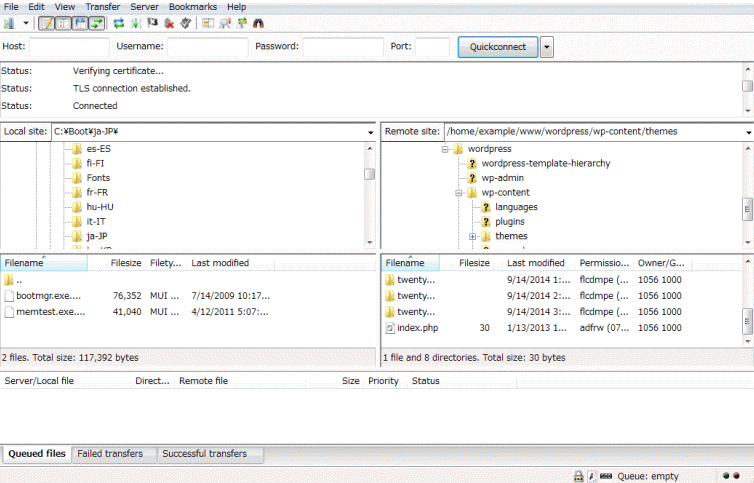Open the Edit menu

[36, 7]
